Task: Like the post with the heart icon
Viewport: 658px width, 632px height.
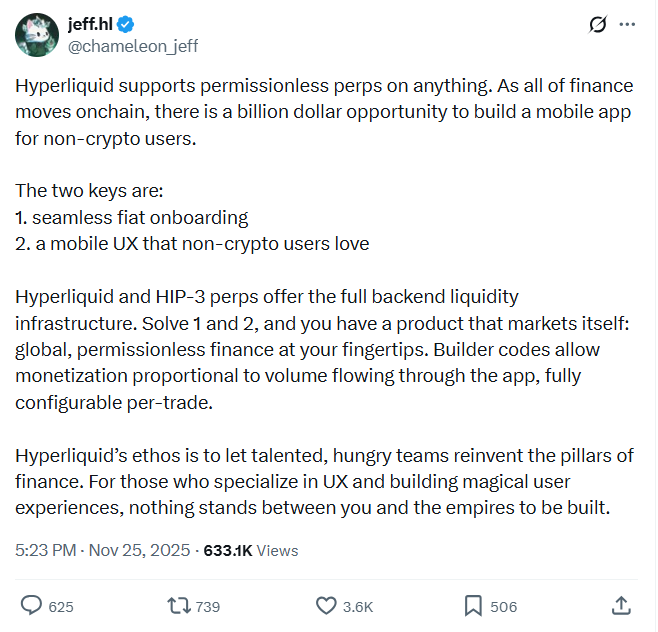Action: [326, 606]
